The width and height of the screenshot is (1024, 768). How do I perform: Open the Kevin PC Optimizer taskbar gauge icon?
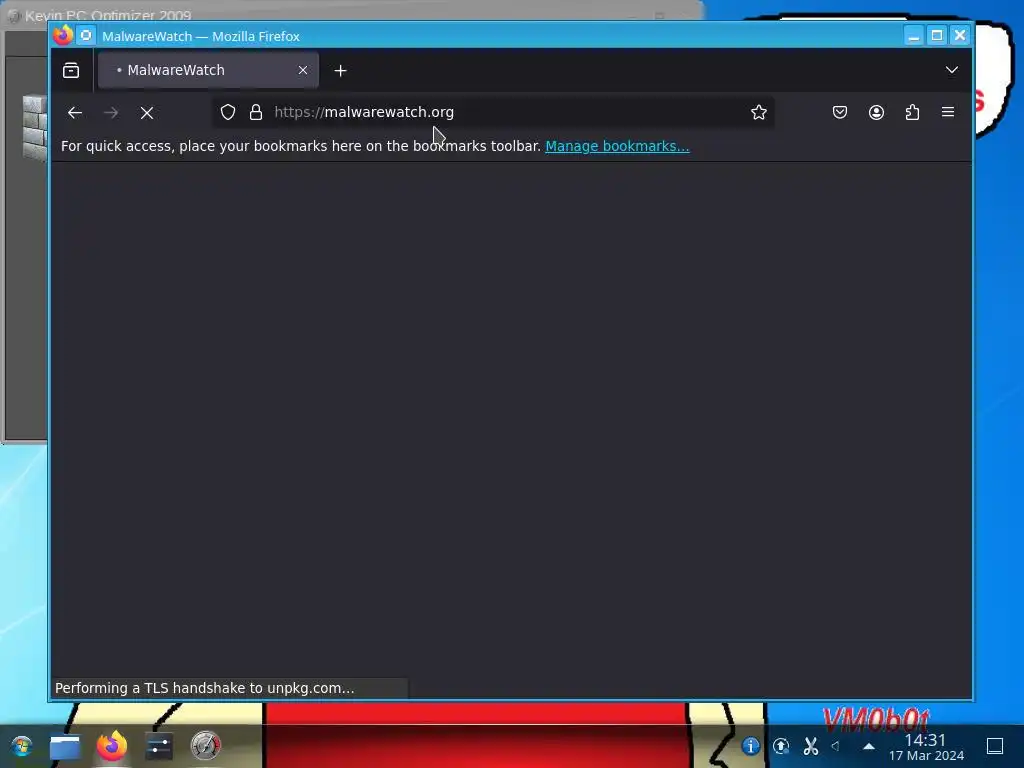[206, 746]
